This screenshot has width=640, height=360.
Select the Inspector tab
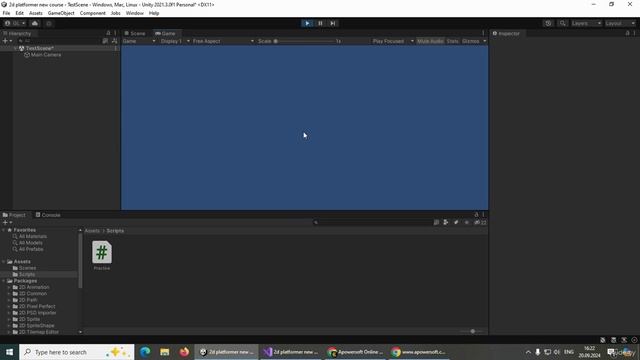pos(506,33)
